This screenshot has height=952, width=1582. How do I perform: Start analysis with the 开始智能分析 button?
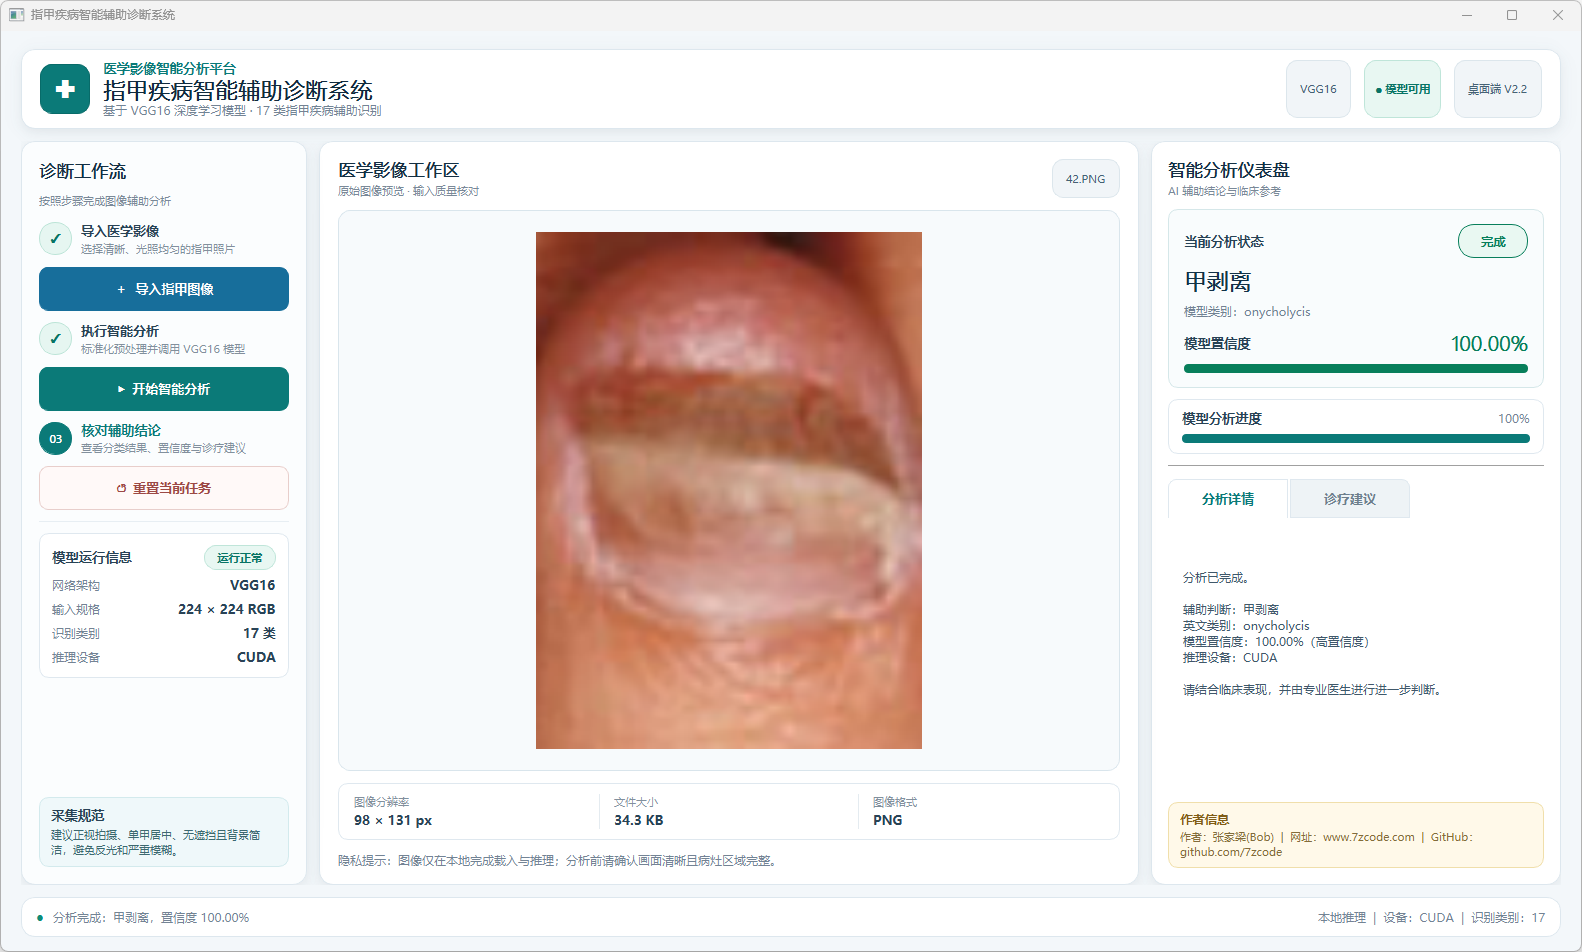click(x=164, y=389)
